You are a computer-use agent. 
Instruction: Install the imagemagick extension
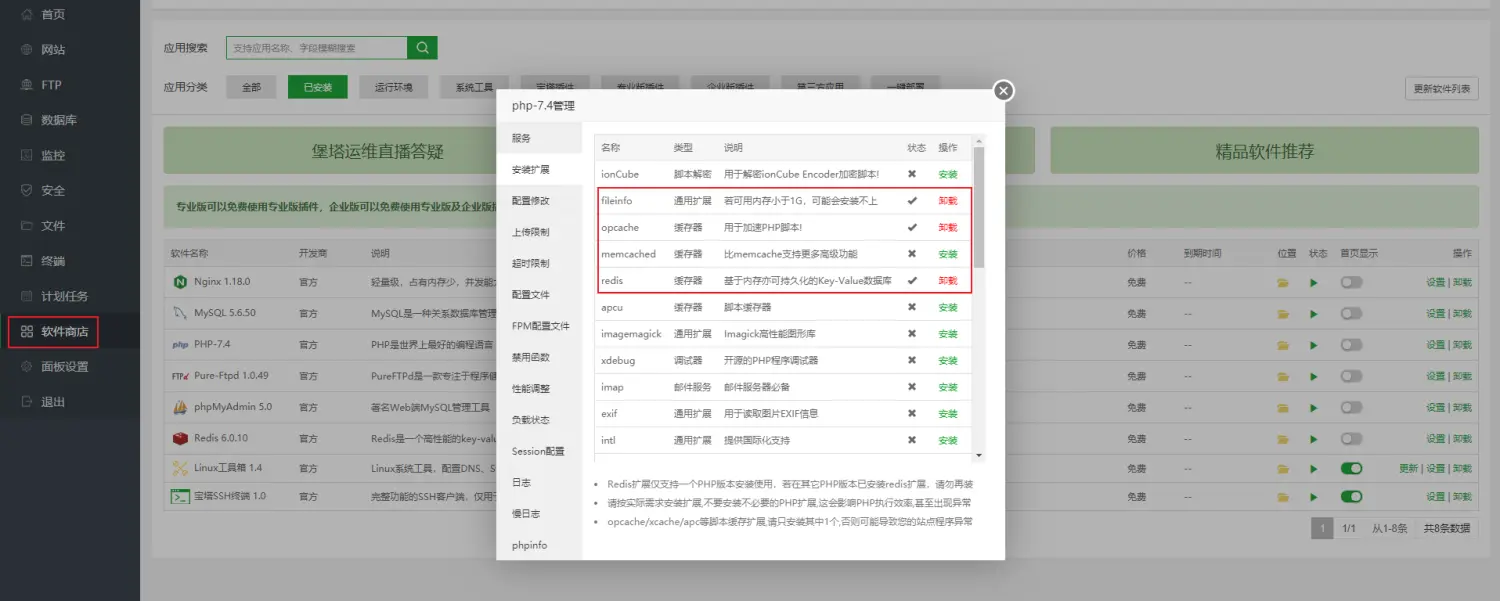click(948, 334)
